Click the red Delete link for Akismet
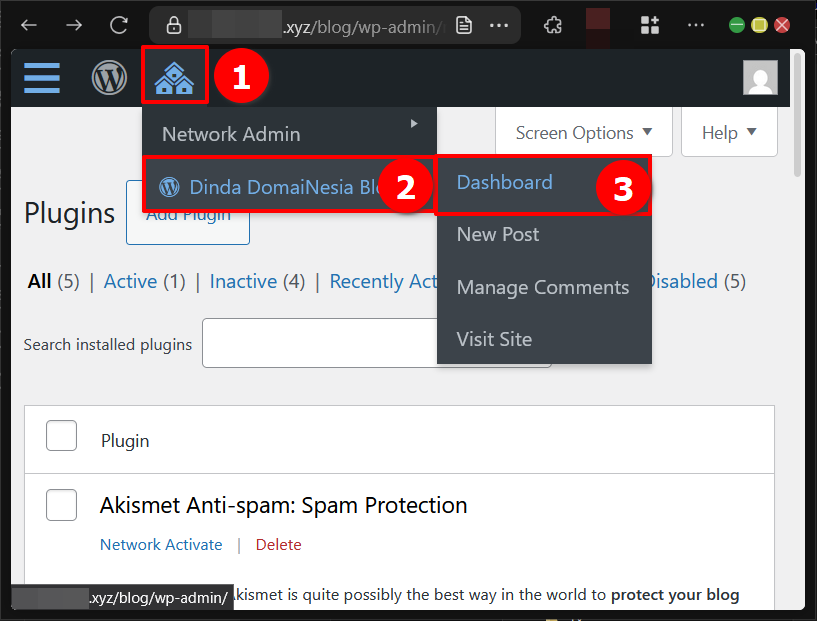817x621 pixels. tap(278, 545)
